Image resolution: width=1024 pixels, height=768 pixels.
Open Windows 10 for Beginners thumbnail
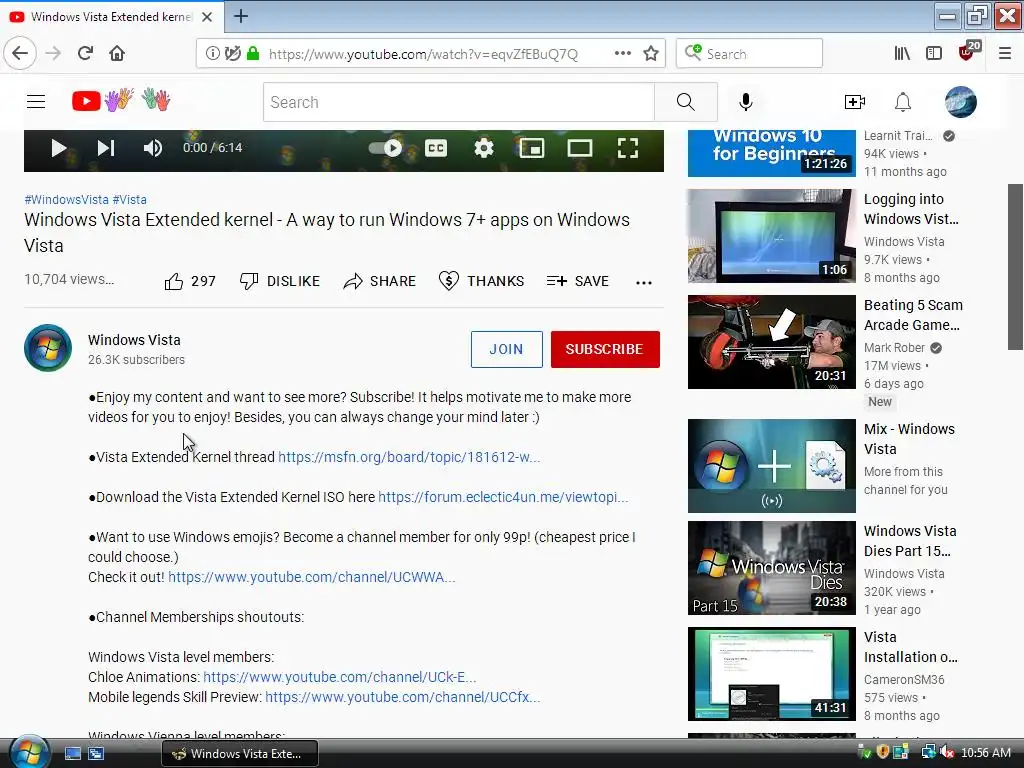[x=771, y=153]
